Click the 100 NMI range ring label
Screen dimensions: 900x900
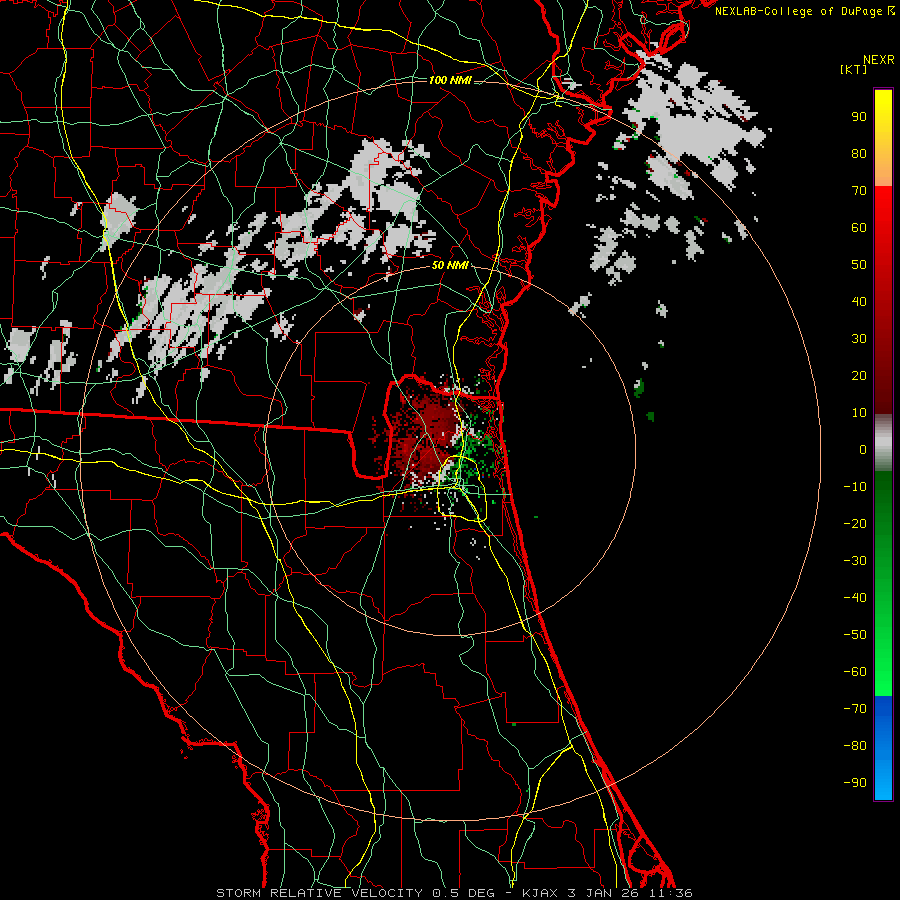[x=450, y=80]
